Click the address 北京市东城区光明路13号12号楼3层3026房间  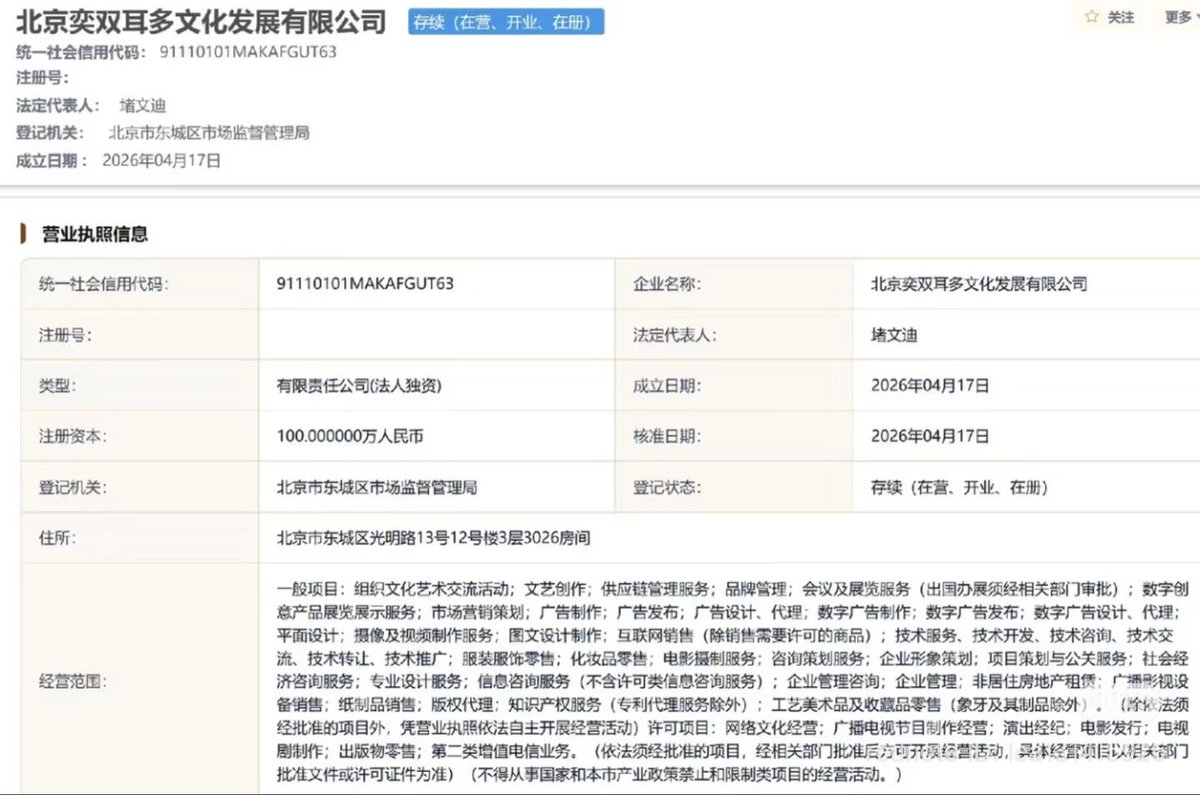433,539
